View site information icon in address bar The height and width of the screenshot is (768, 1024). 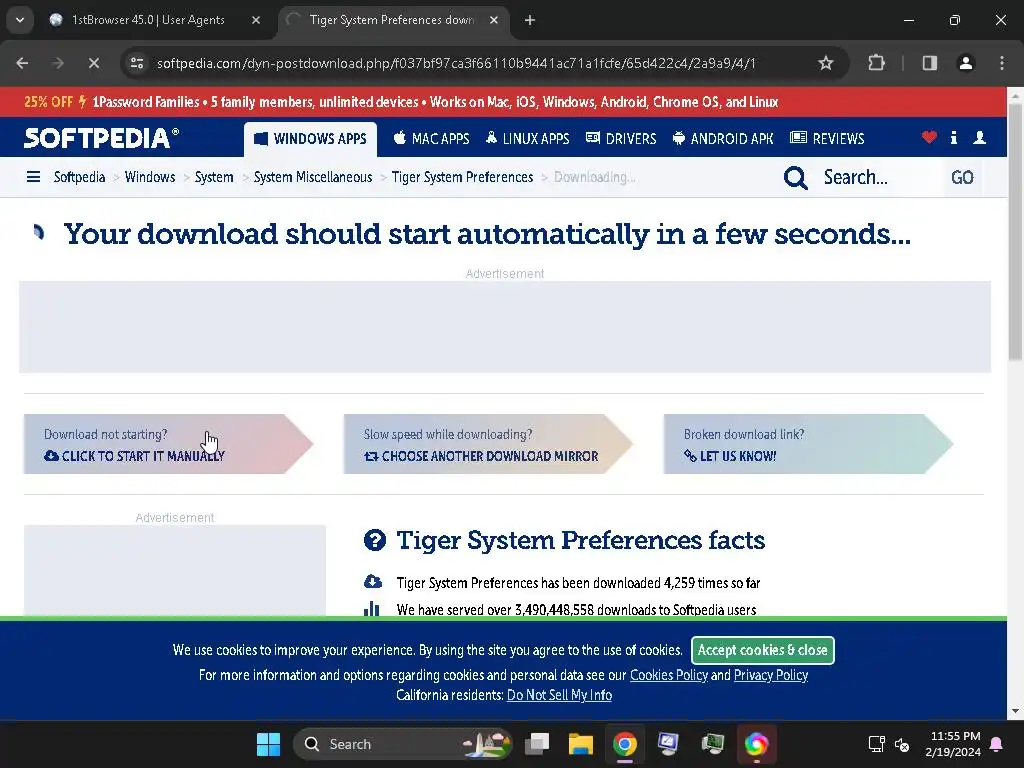click(136, 63)
